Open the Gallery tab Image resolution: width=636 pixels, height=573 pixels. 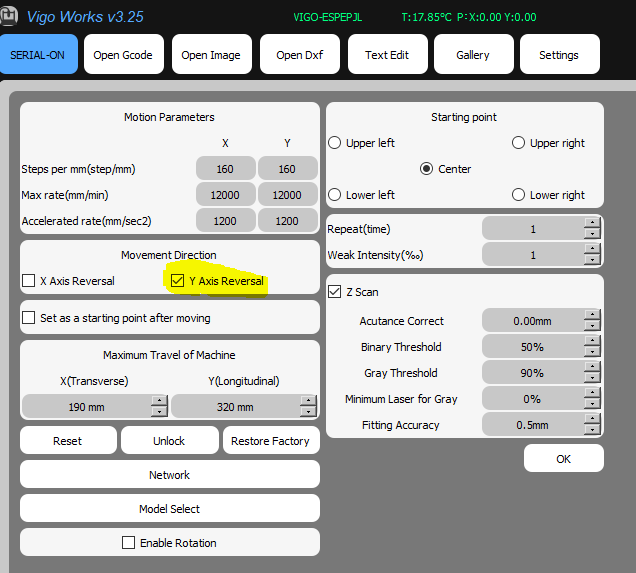coord(474,54)
